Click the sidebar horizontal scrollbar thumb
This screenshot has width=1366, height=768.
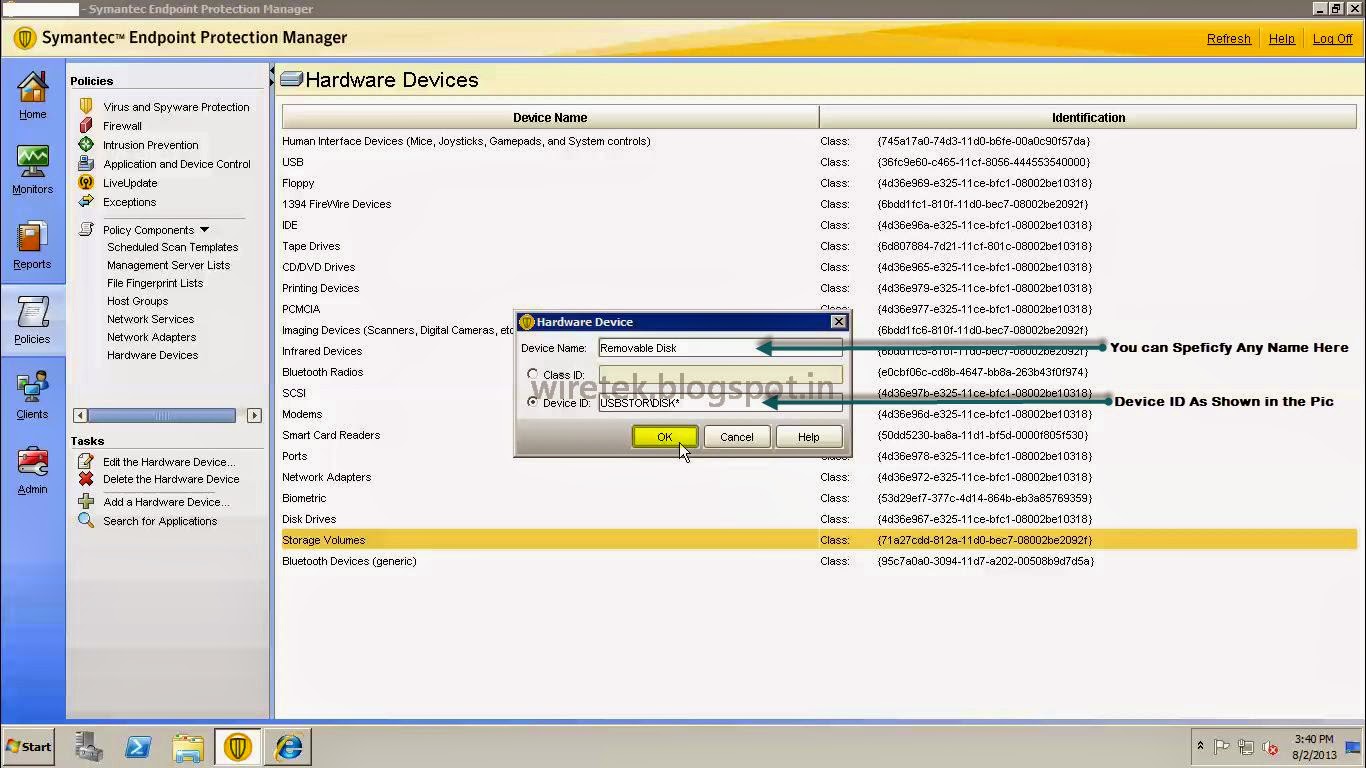tap(162, 415)
